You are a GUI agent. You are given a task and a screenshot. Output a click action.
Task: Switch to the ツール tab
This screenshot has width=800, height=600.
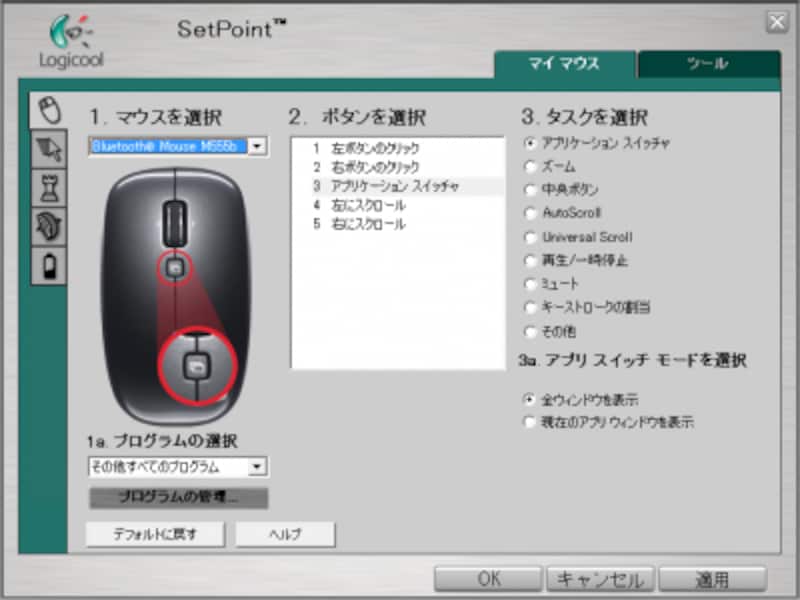[x=709, y=64]
